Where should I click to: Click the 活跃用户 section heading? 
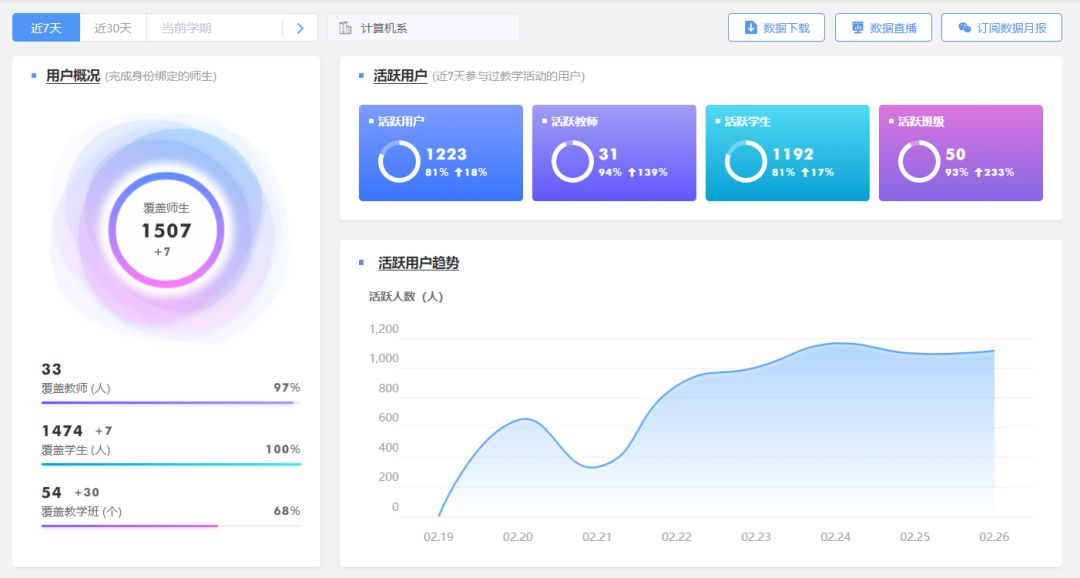point(400,76)
